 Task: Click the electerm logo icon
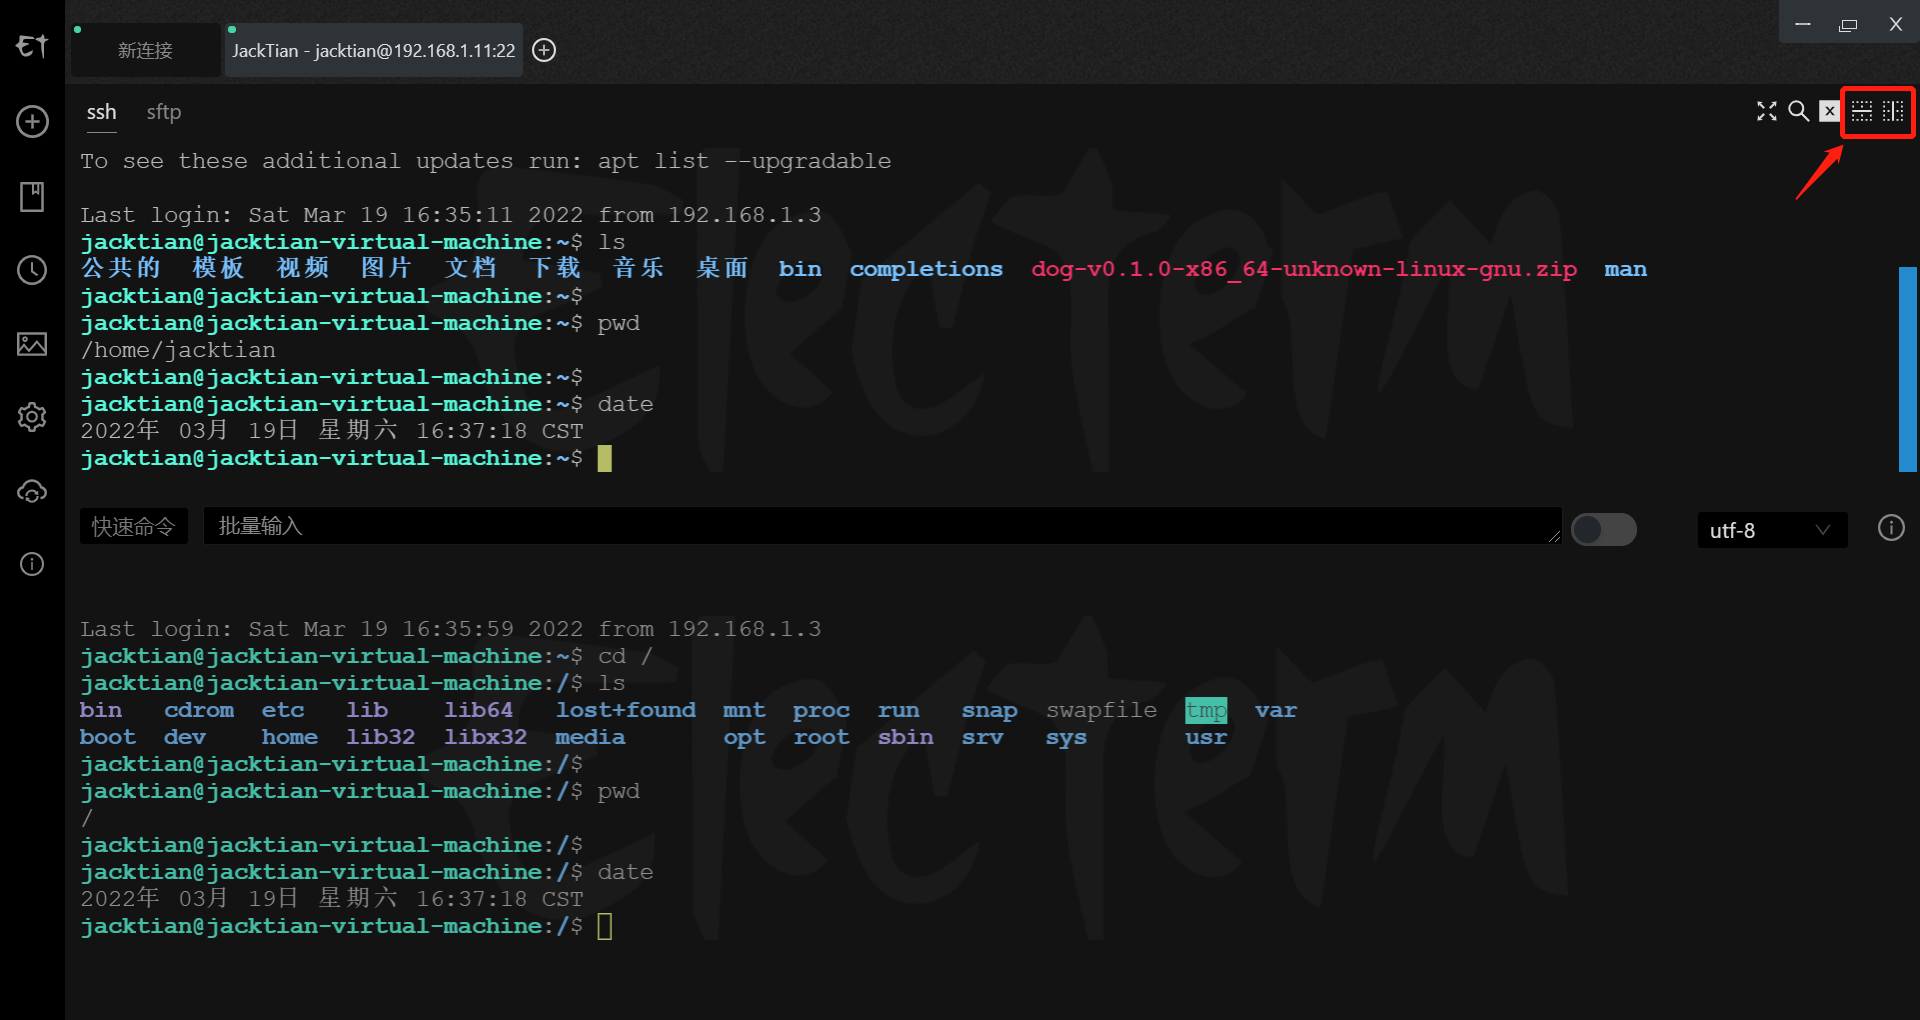point(32,46)
